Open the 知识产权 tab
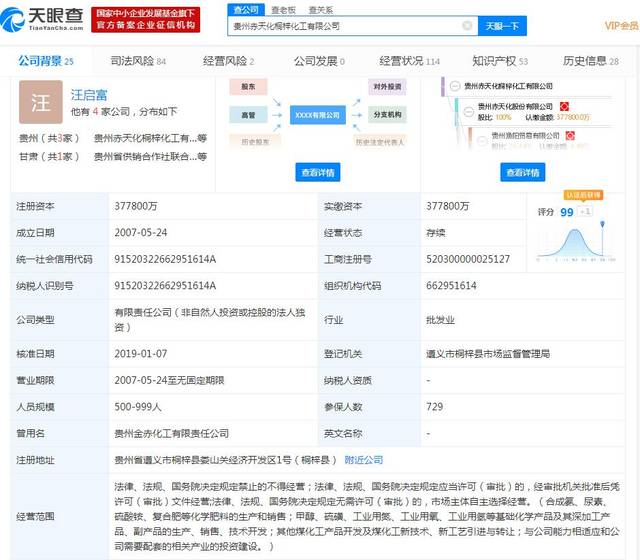This screenshot has height=560, width=640. tap(500, 61)
